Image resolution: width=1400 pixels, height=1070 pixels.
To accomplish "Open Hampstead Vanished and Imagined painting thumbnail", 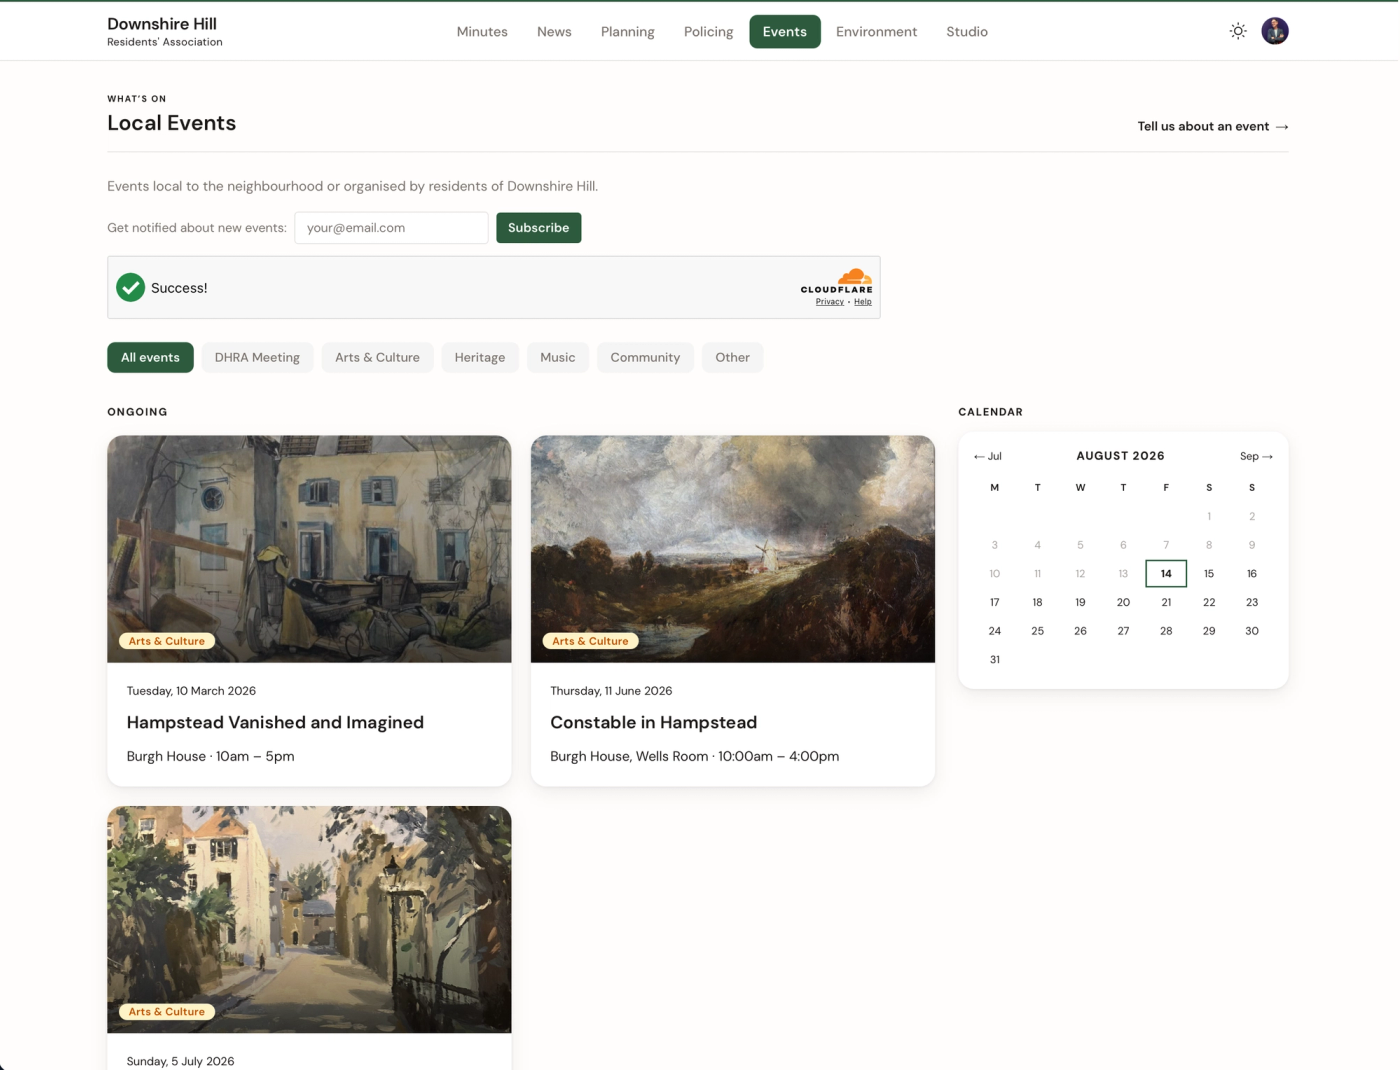I will (309, 549).
